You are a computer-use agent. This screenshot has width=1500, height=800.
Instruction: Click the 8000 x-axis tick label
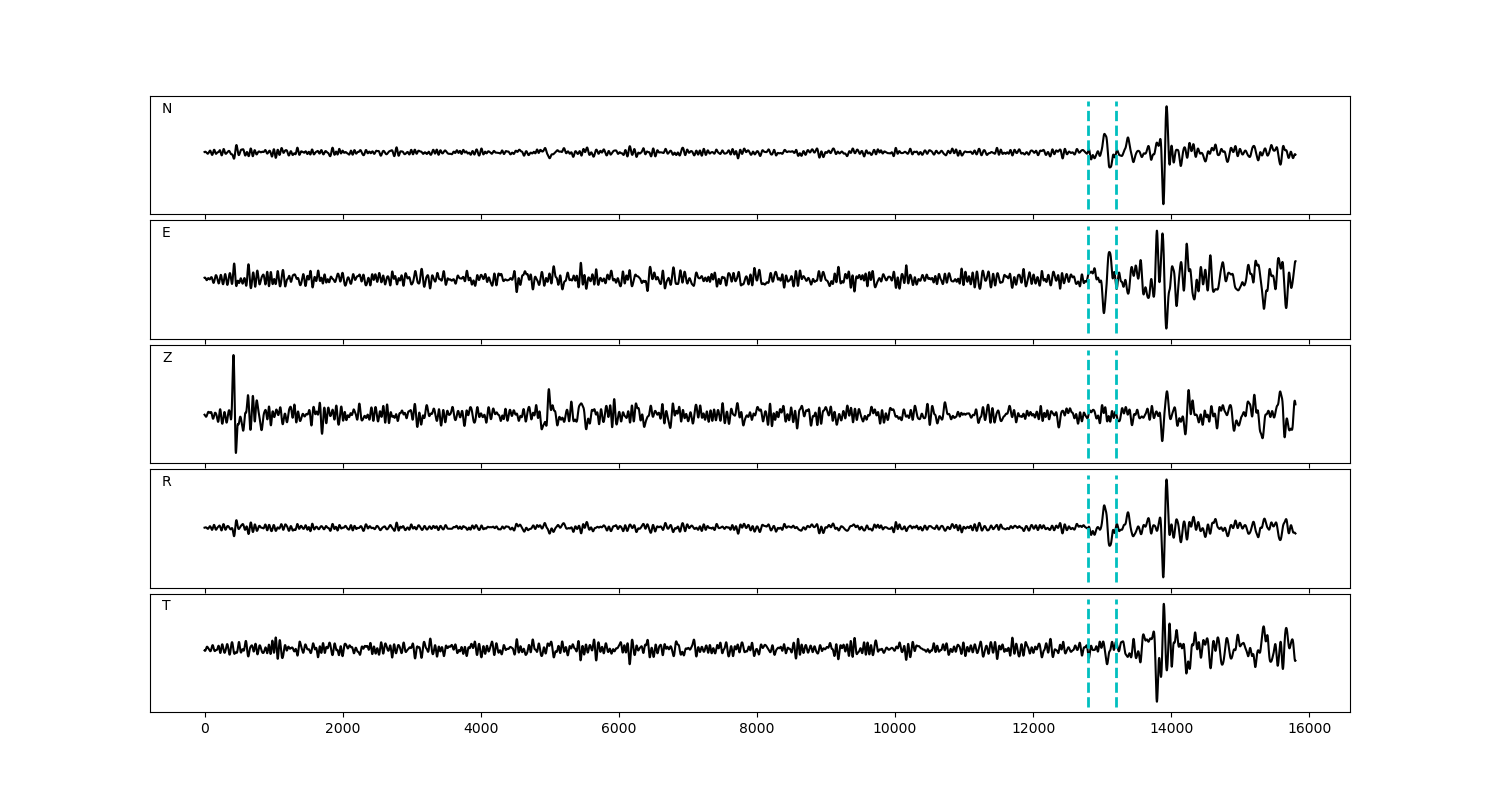point(757,730)
